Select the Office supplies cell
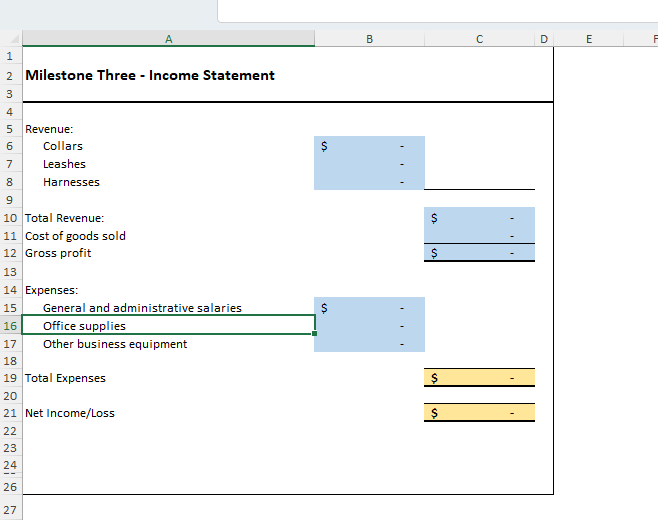Screen dimensions: 658x520 (168, 326)
